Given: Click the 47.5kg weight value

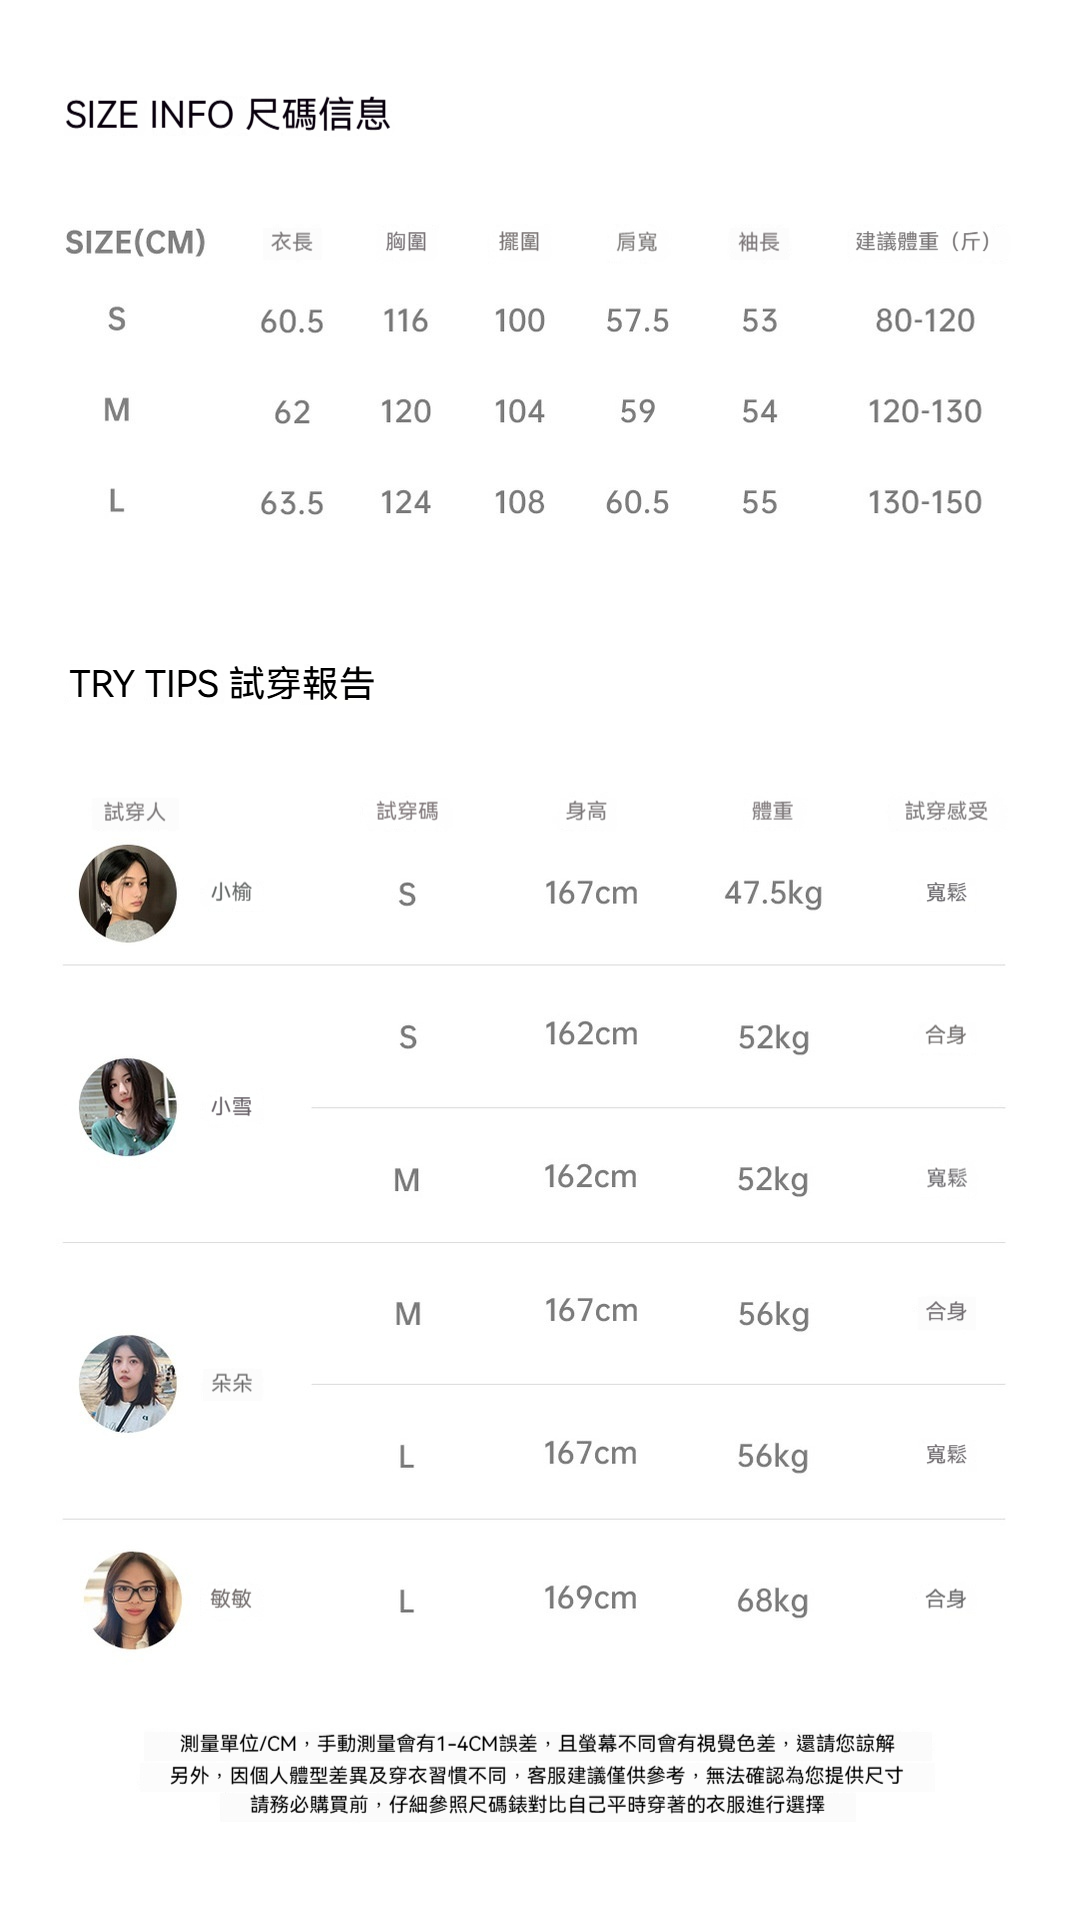Looking at the screenshot, I should click(773, 893).
